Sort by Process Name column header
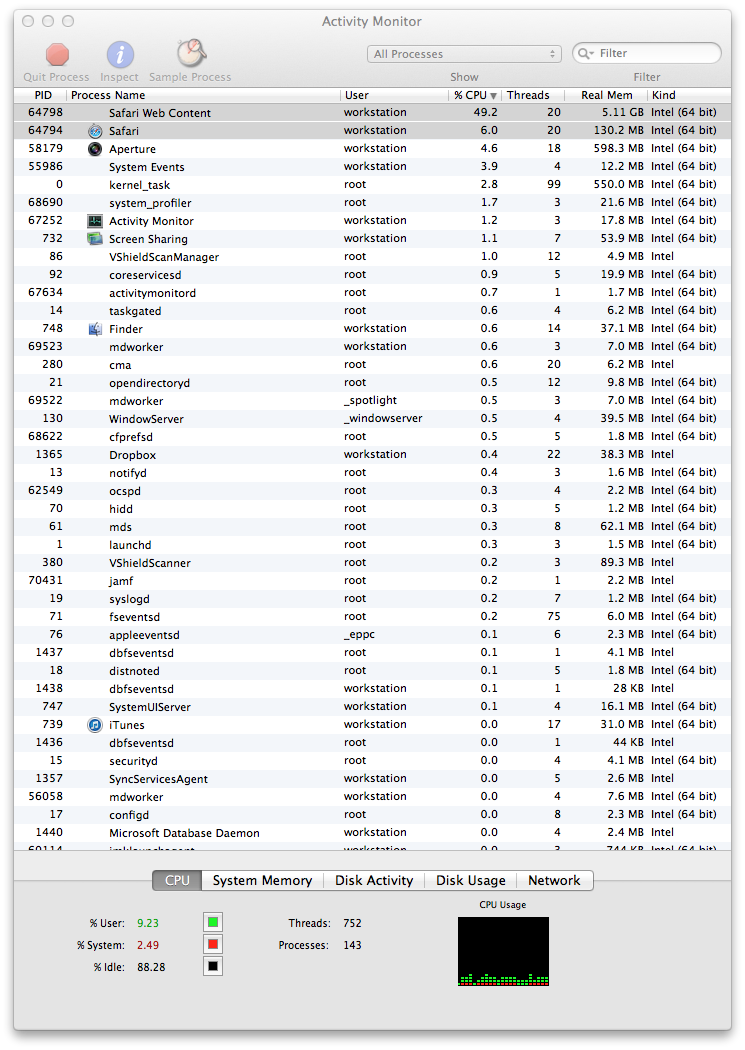745x1050 pixels. (x=203, y=95)
